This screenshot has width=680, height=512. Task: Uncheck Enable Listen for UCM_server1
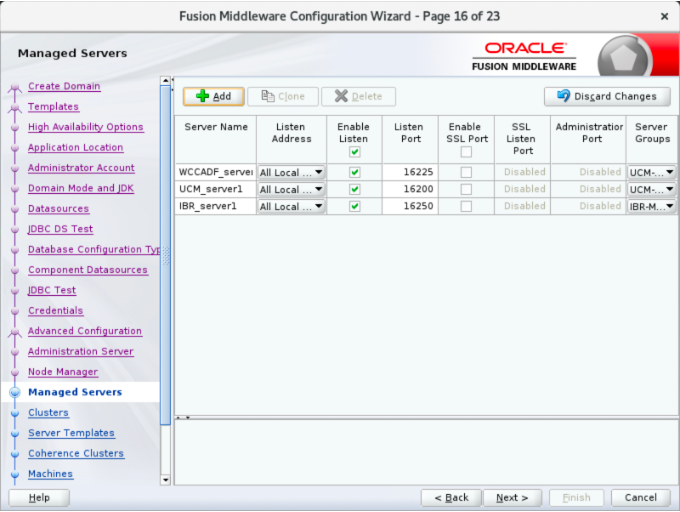coord(354,189)
